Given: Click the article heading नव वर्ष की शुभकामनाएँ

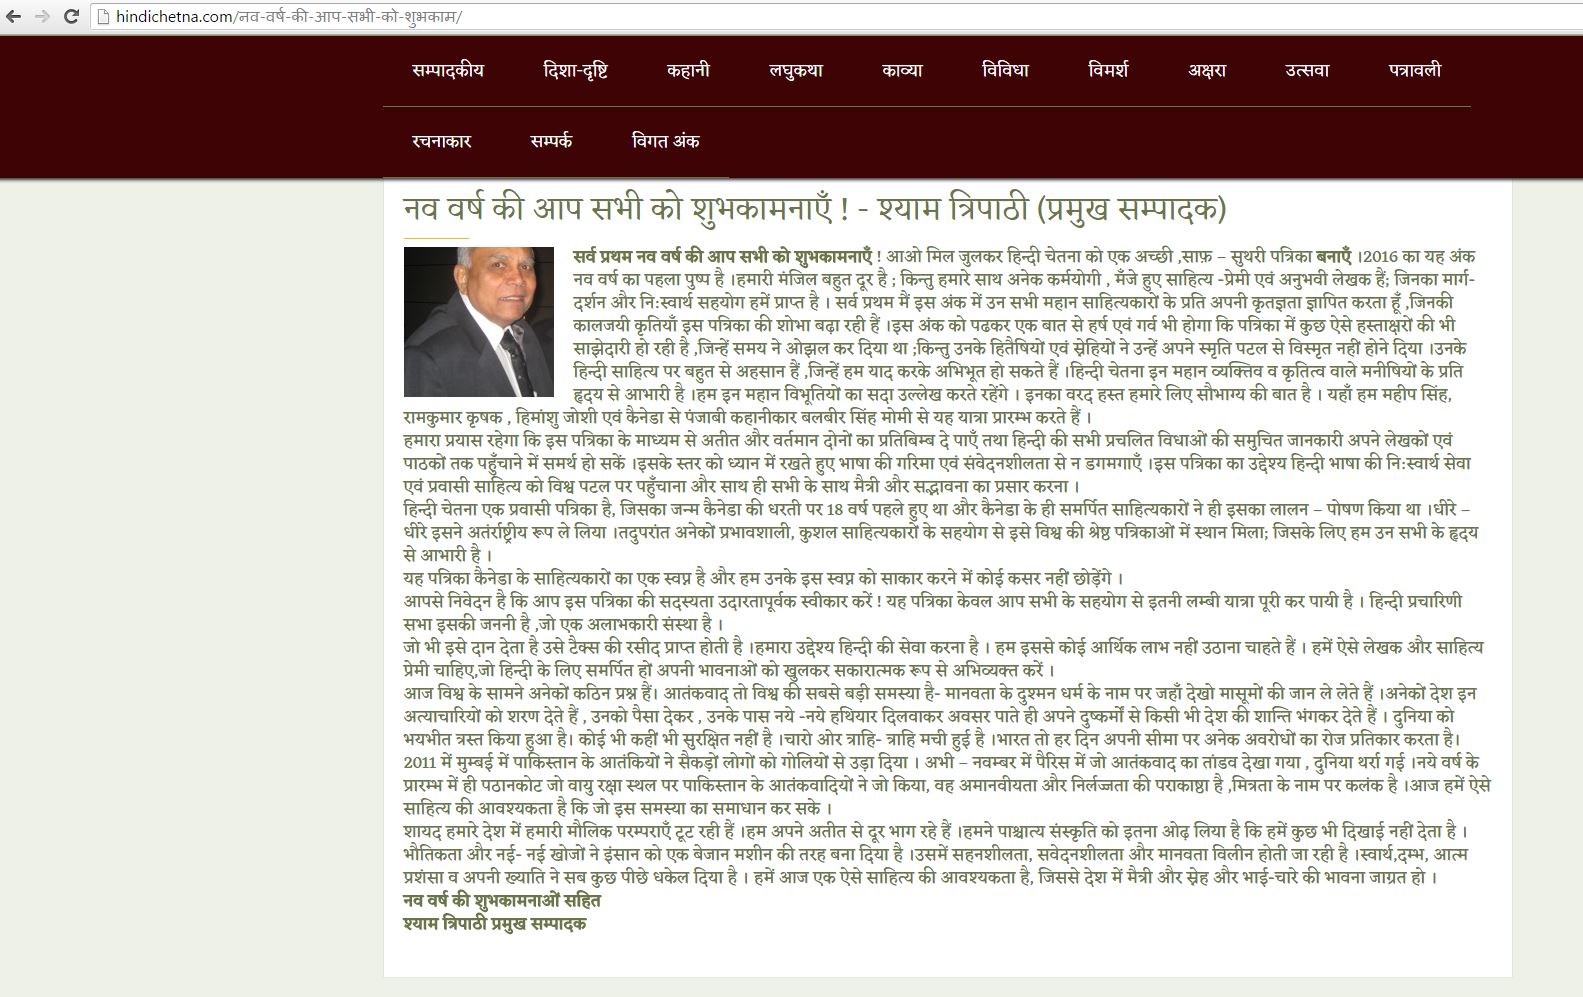Looking at the screenshot, I should point(814,209).
